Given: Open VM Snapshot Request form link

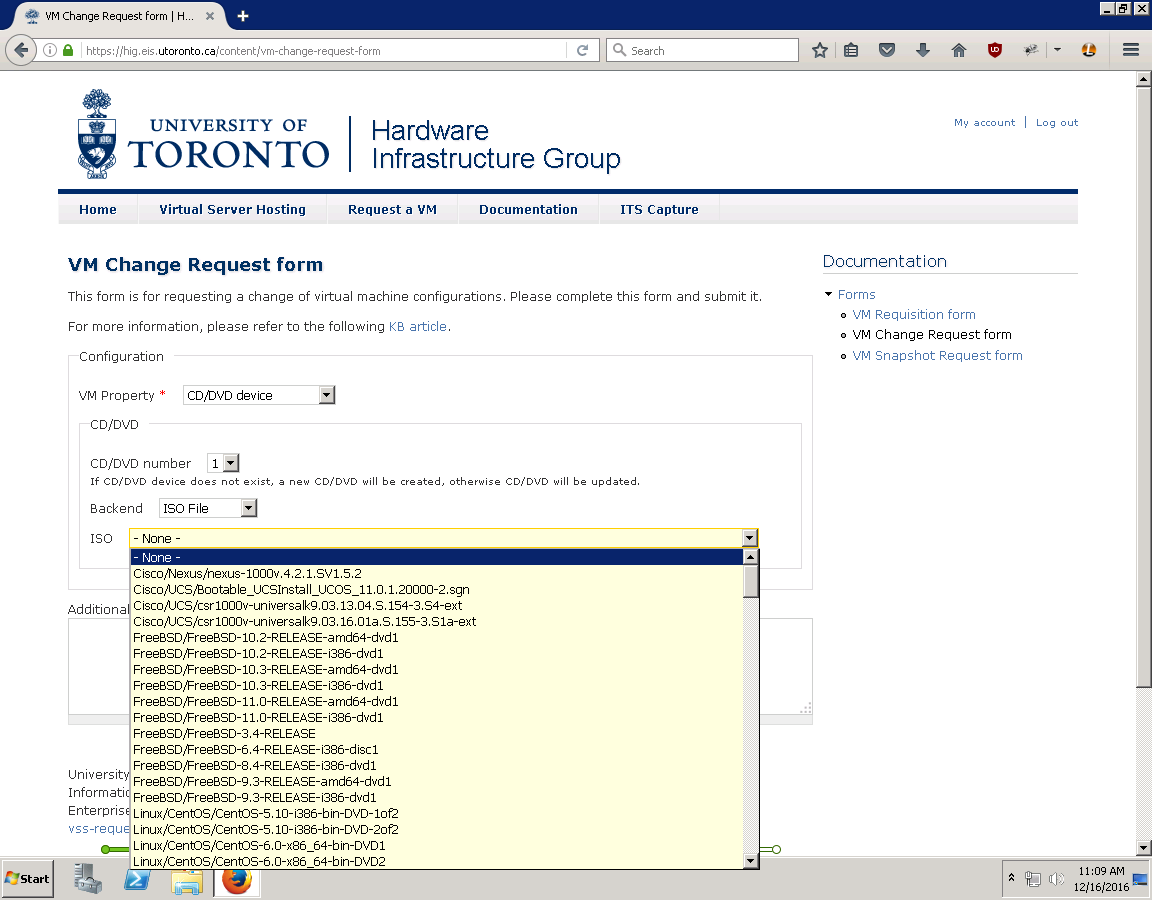Looking at the screenshot, I should (x=937, y=356).
